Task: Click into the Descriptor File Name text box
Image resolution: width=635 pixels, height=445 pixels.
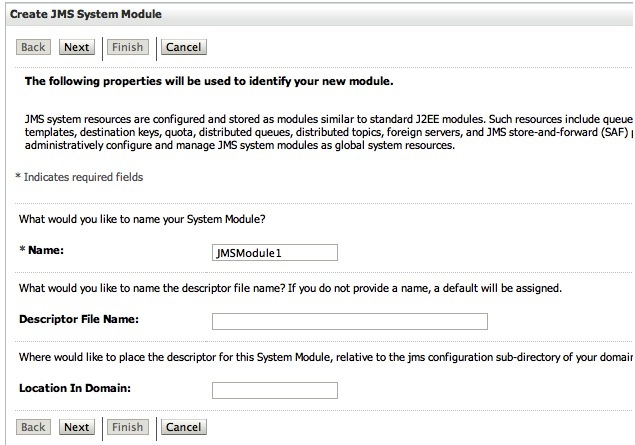Action: 349,321
